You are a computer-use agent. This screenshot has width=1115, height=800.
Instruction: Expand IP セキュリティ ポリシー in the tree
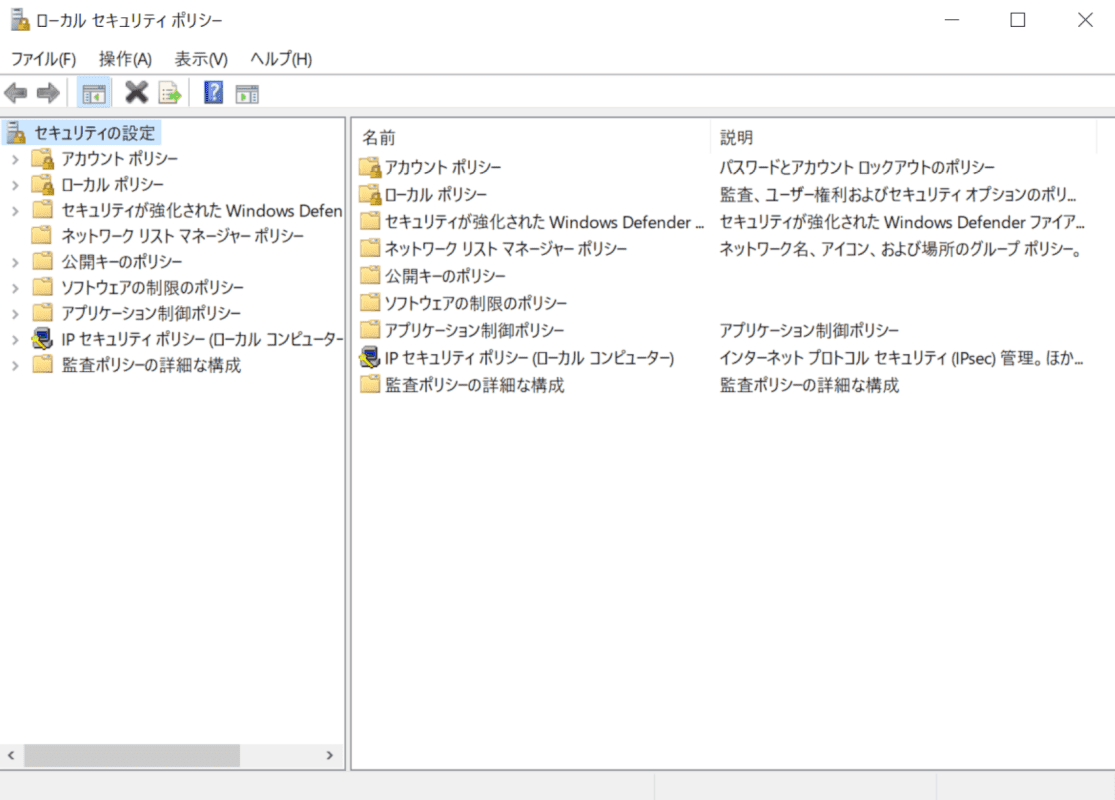(x=15, y=340)
